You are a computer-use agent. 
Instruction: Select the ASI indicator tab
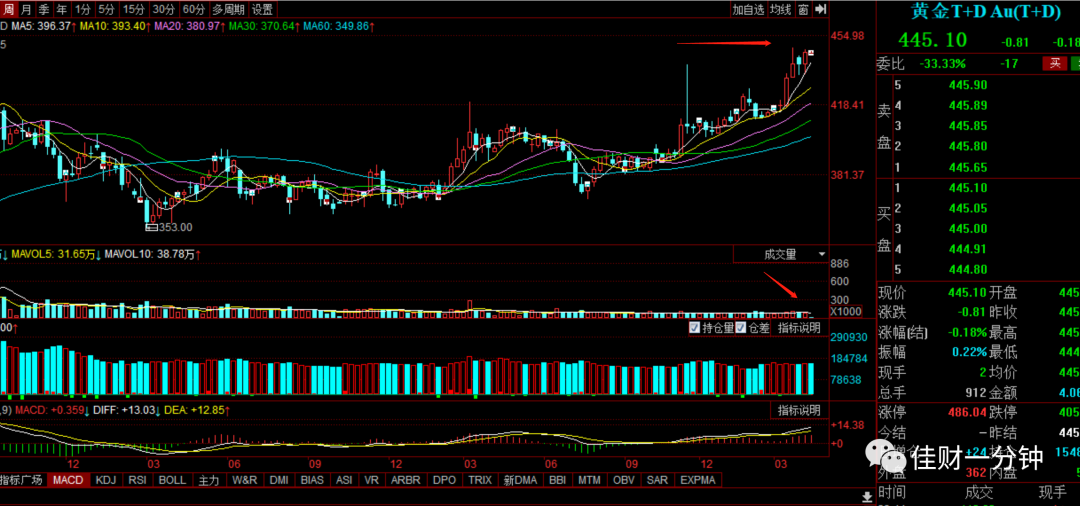pyautogui.click(x=345, y=480)
